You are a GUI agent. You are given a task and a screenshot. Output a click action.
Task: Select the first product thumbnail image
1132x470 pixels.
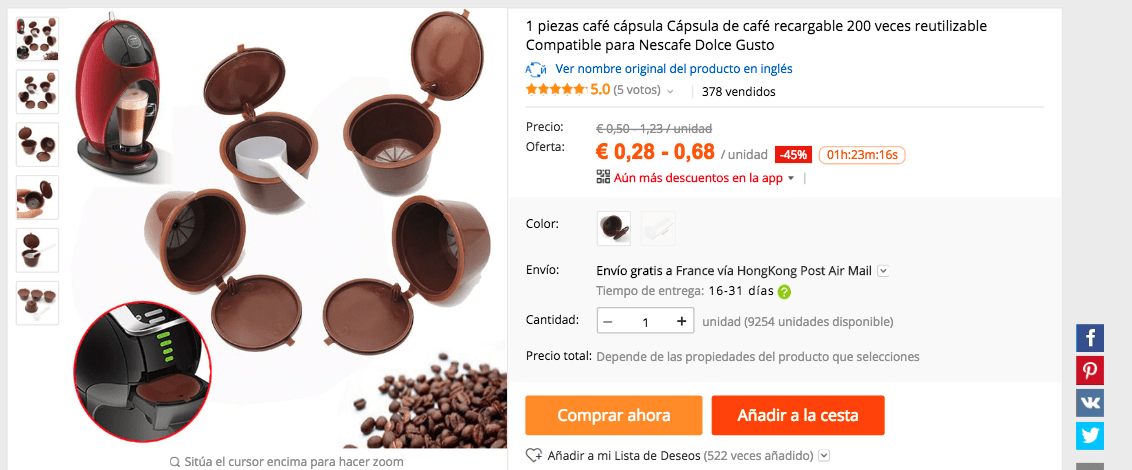38,39
